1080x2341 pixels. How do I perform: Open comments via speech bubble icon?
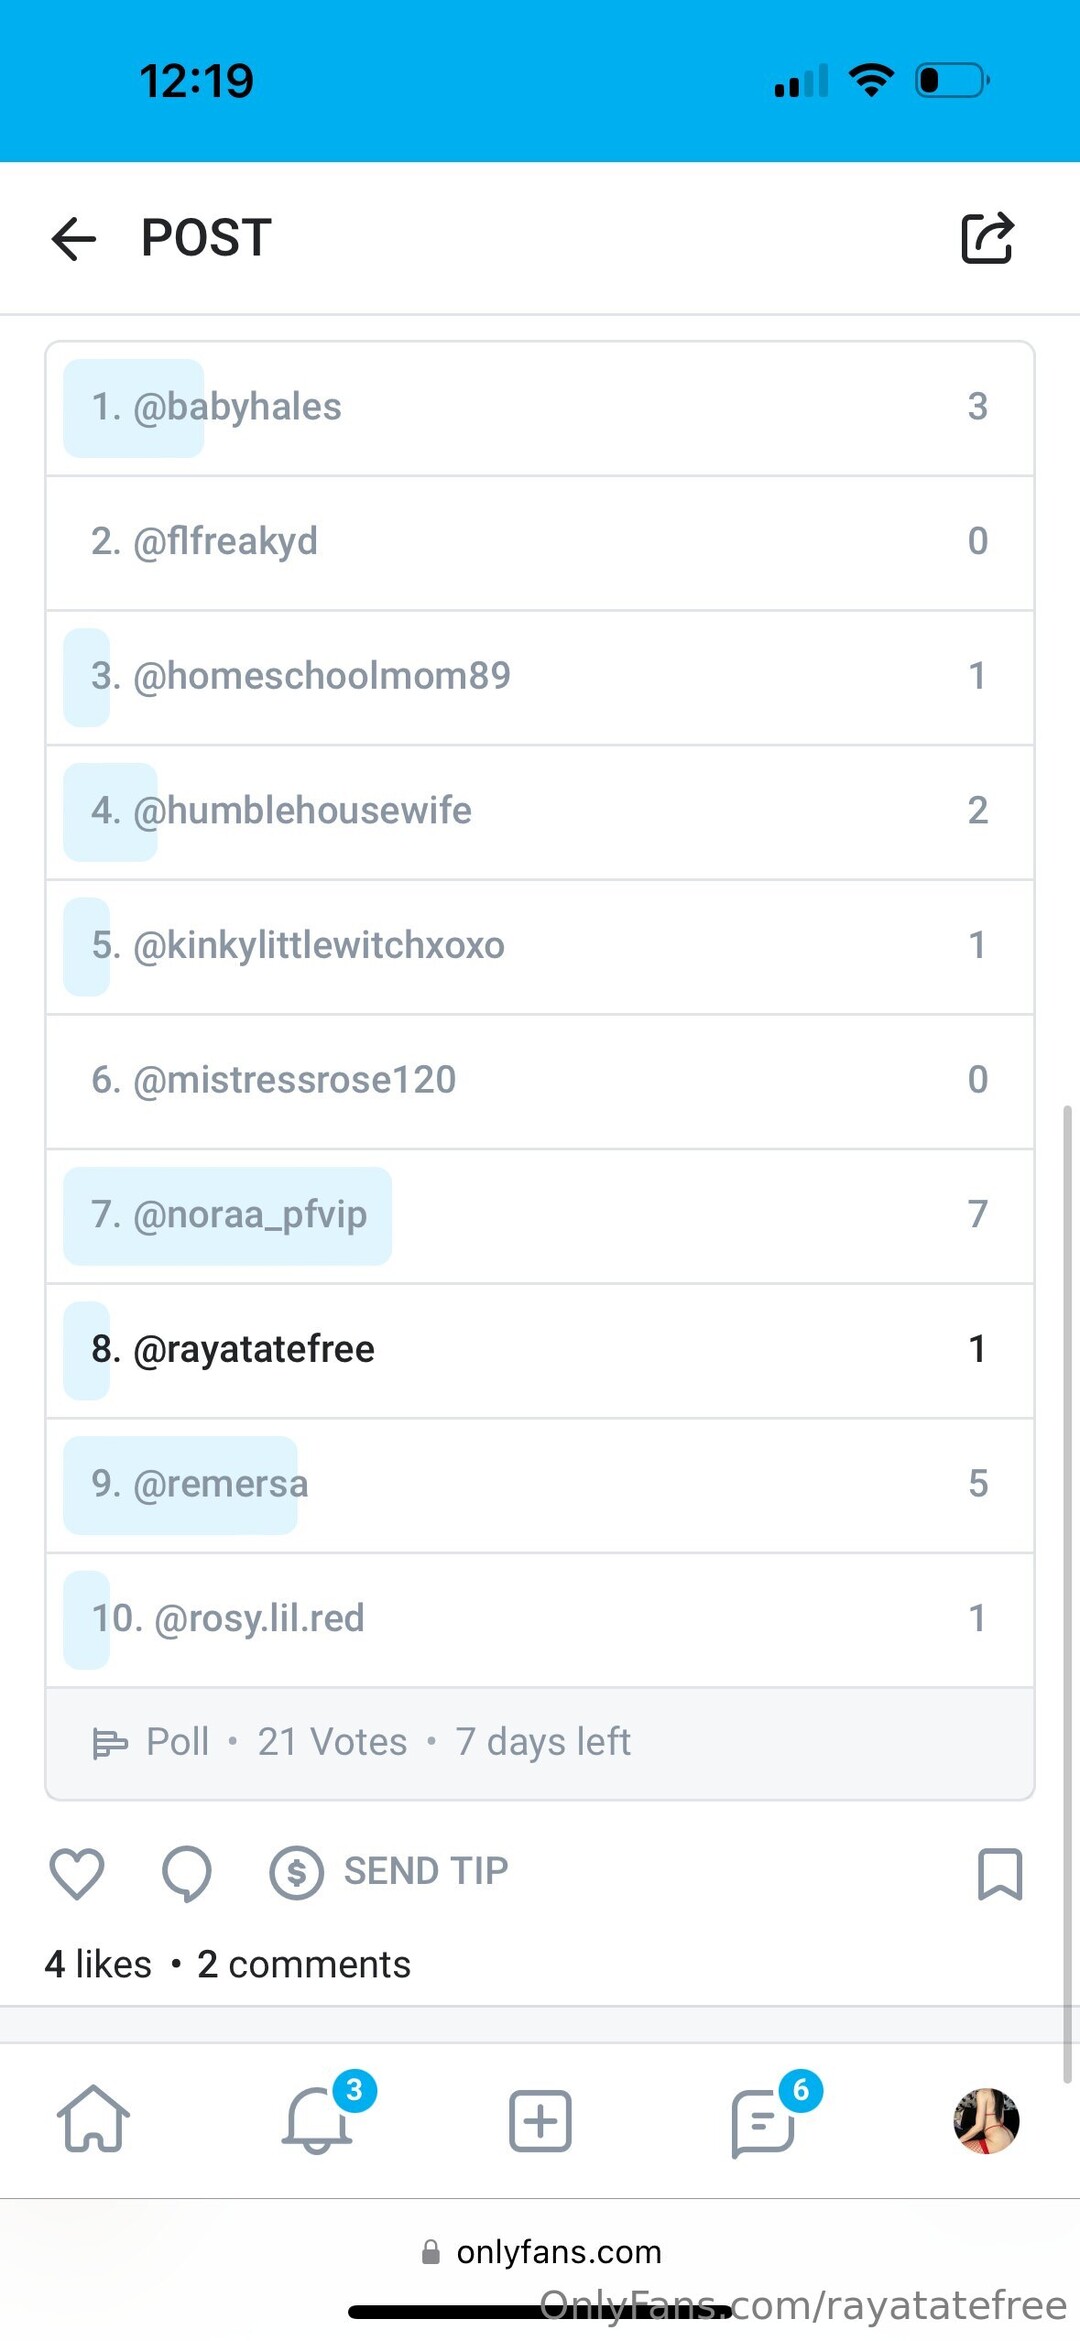click(x=187, y=1873)
